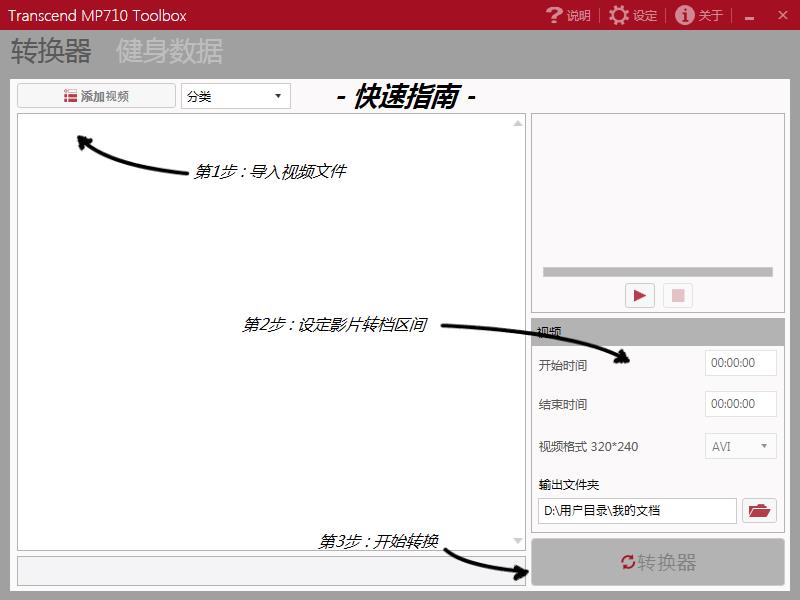The image size is (800, 600).
Task: Close the Transcend MP710 Toolbox window
Action: click(x=780, y=16)
